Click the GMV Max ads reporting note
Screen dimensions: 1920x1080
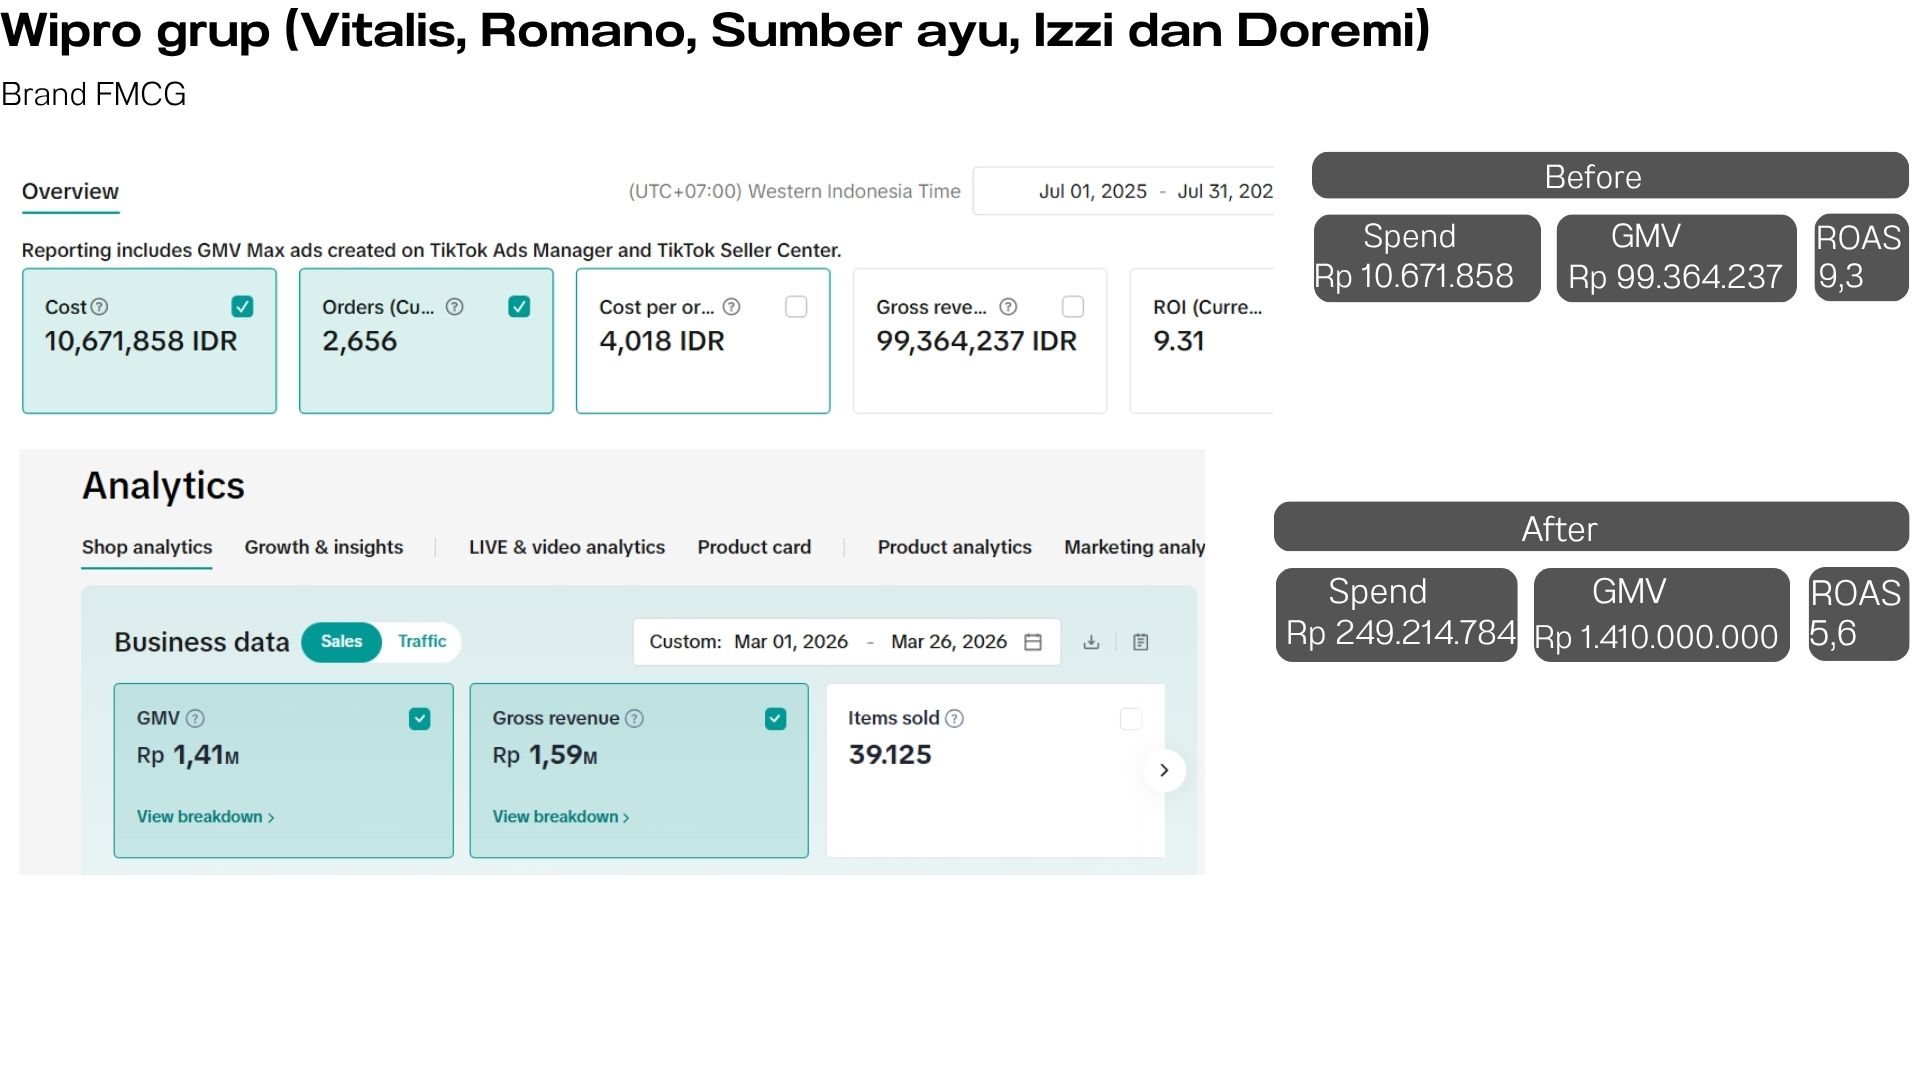pos(431,250)
